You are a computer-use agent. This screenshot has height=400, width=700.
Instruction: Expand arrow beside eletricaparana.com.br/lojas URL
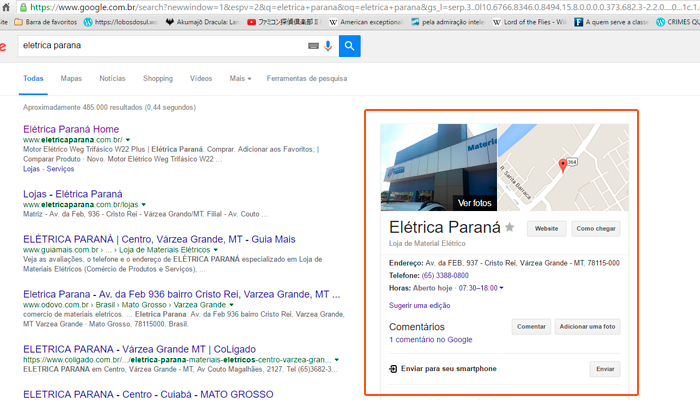coord(144,204)
